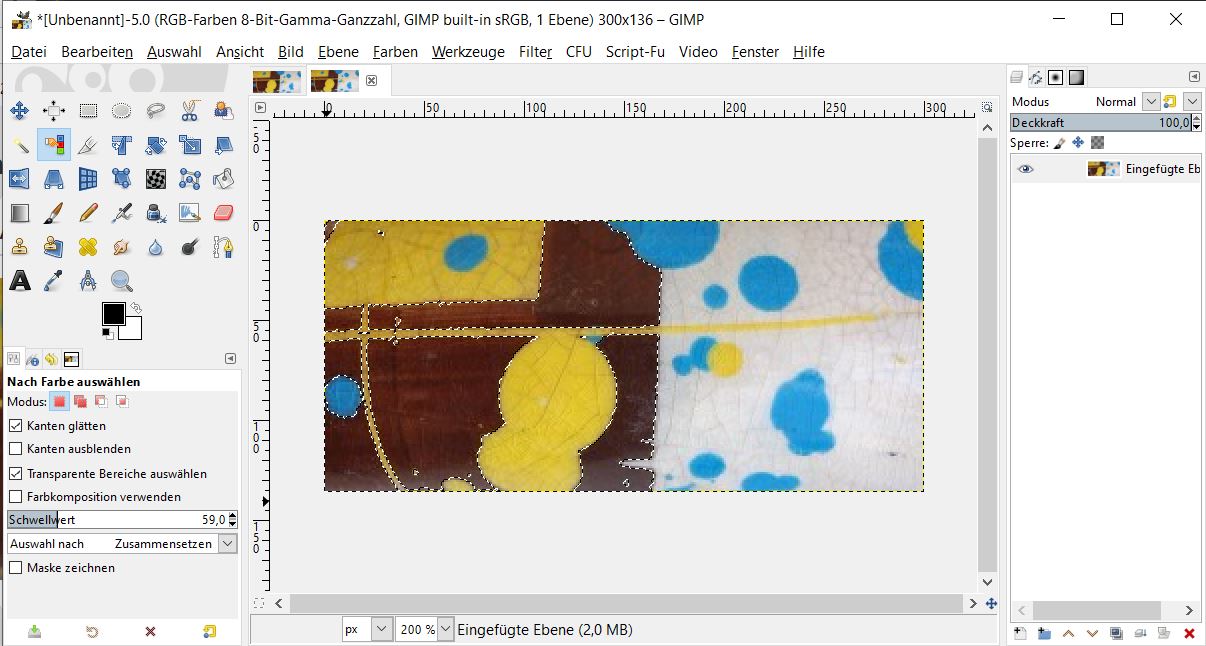Select the Text tool

pos(19,281)
